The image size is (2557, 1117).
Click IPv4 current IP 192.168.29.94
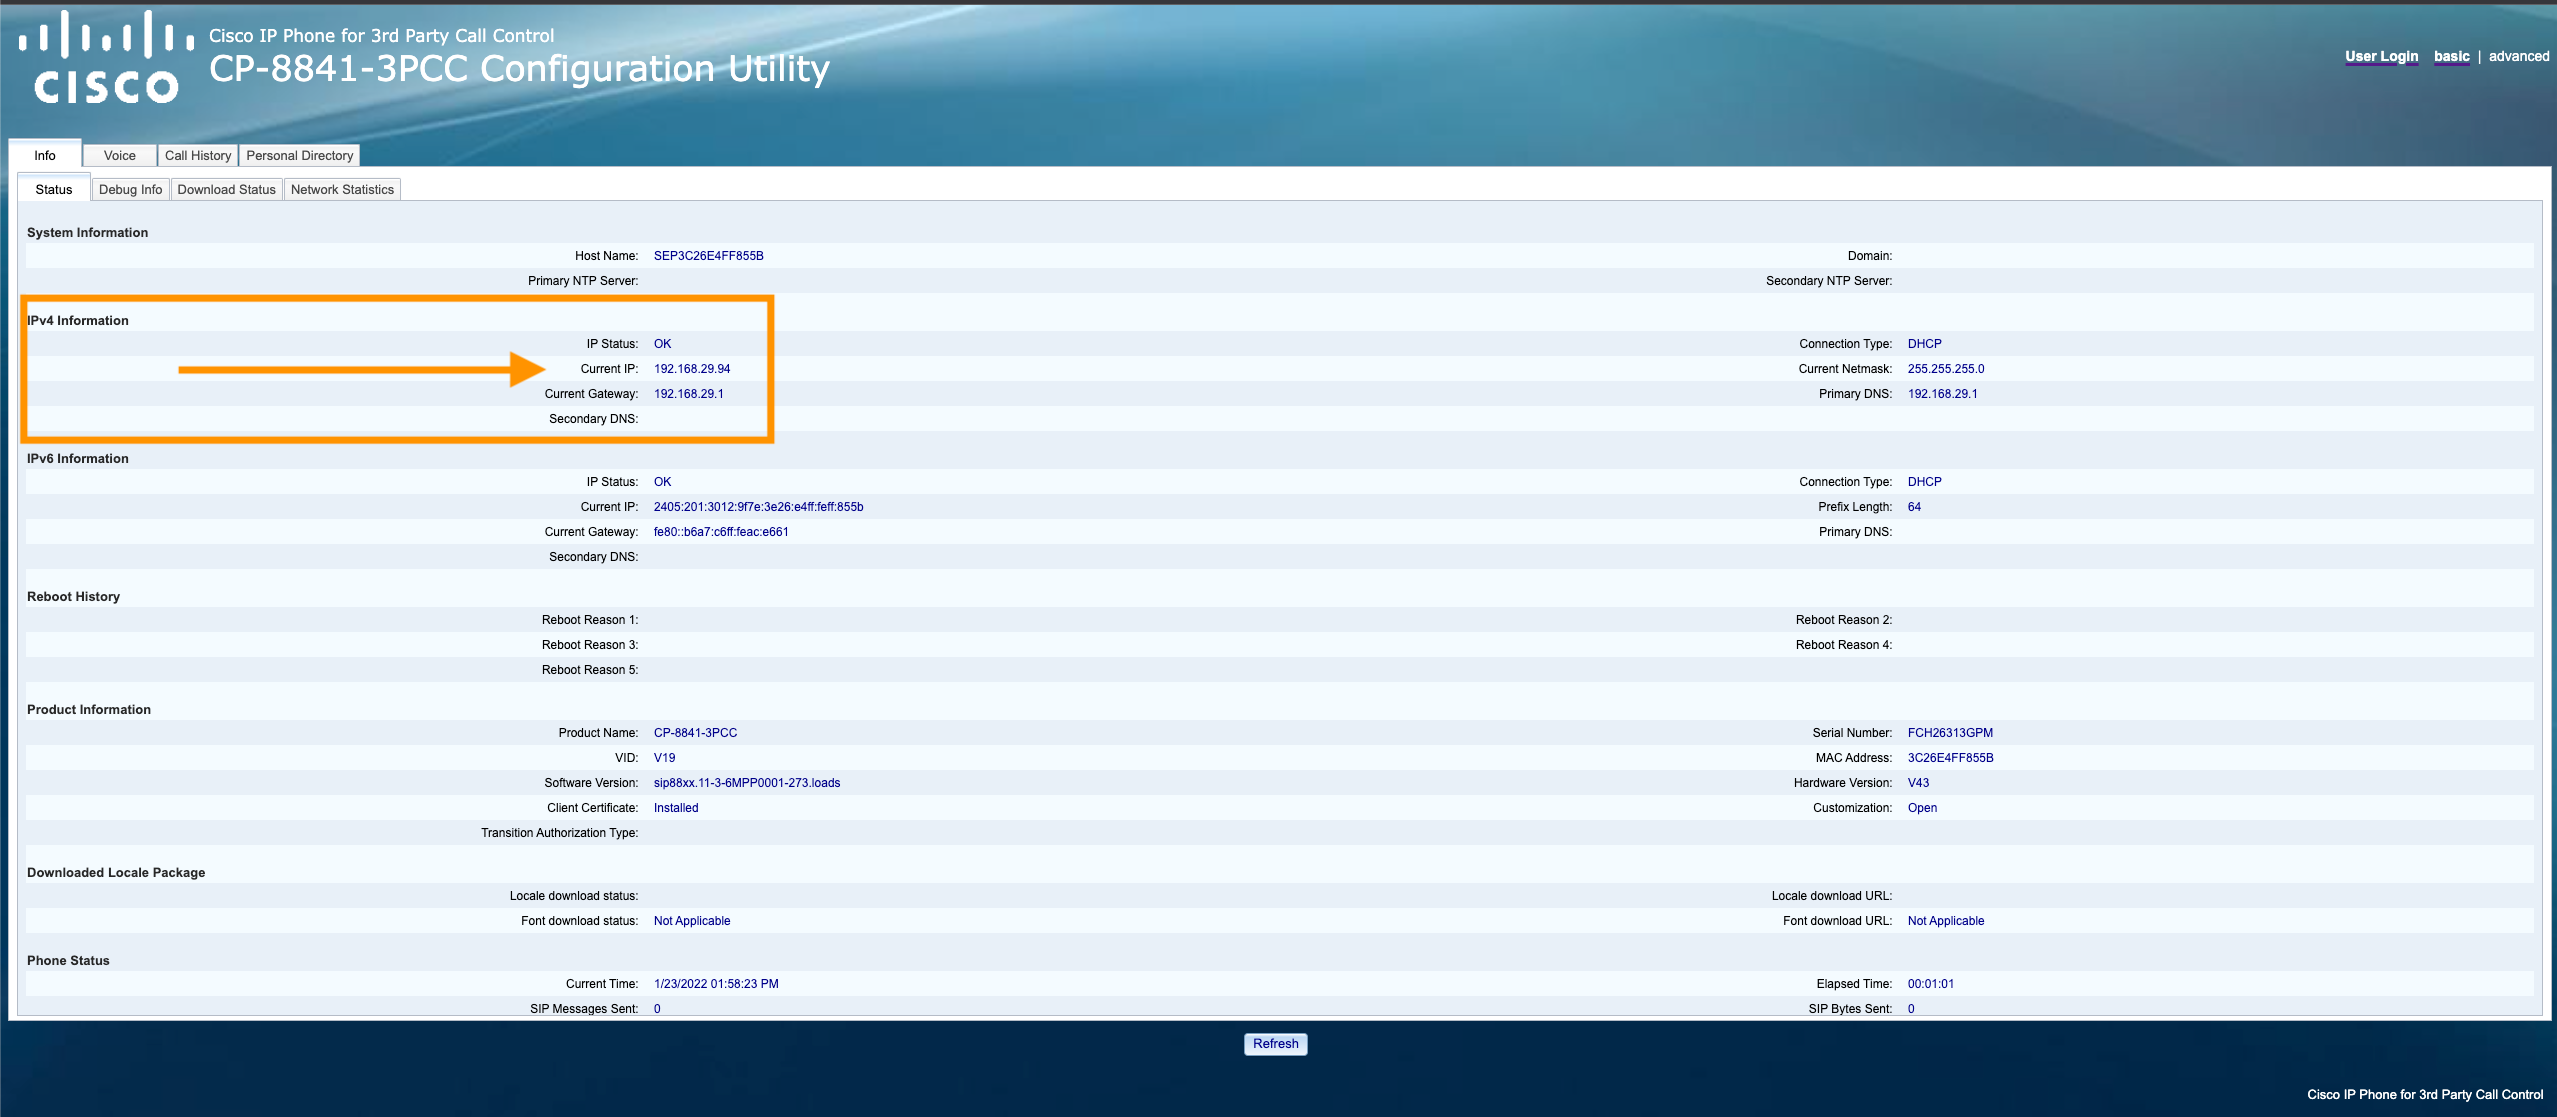point(692,369)
